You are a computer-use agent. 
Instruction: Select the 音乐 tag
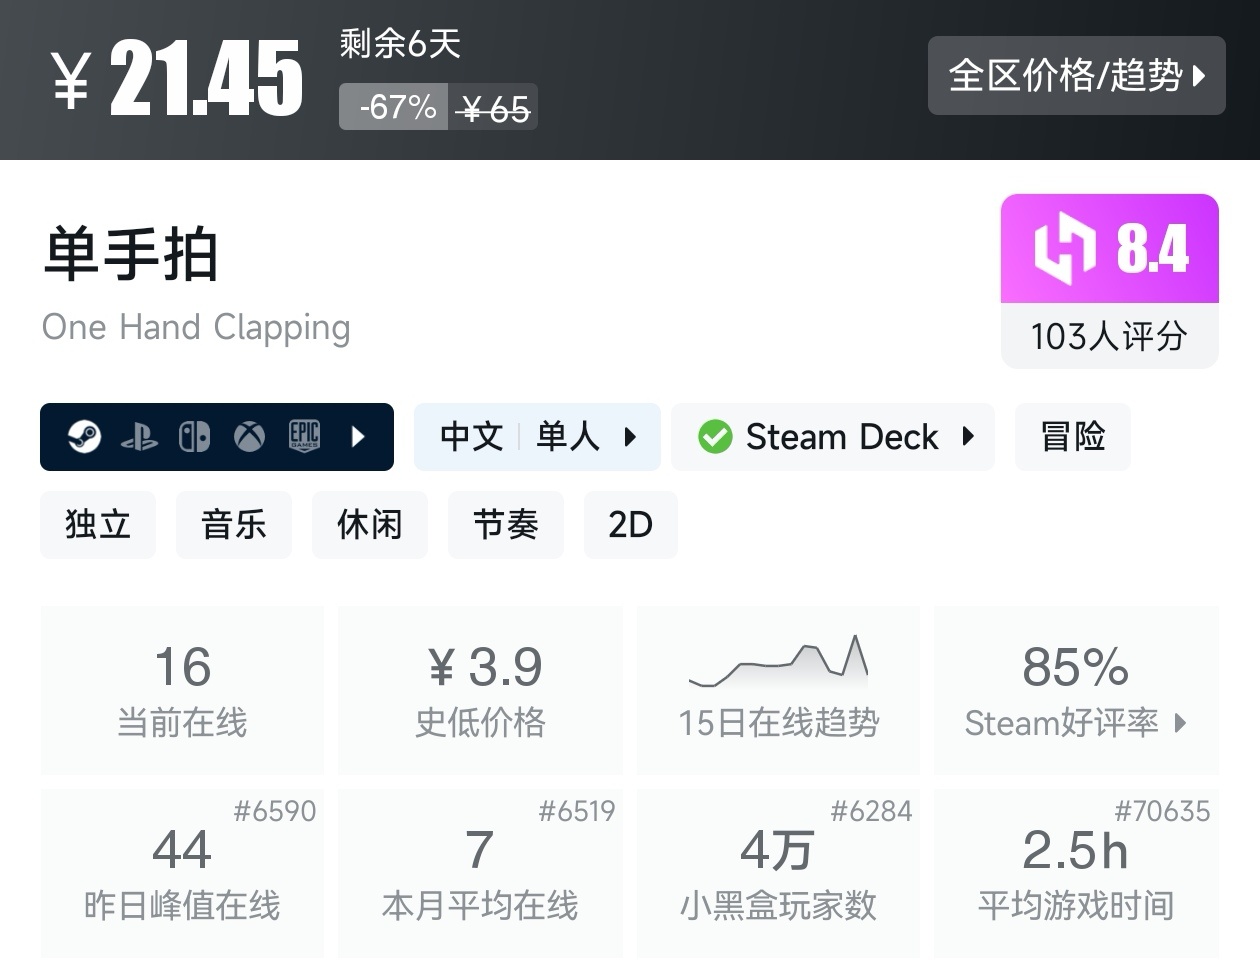coord(234,525)
